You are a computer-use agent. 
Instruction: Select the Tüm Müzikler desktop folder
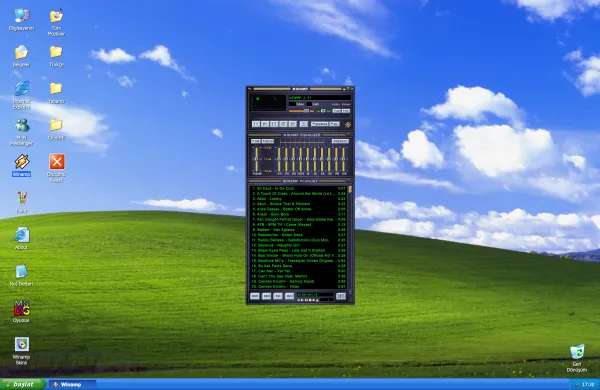click(56, 22)
